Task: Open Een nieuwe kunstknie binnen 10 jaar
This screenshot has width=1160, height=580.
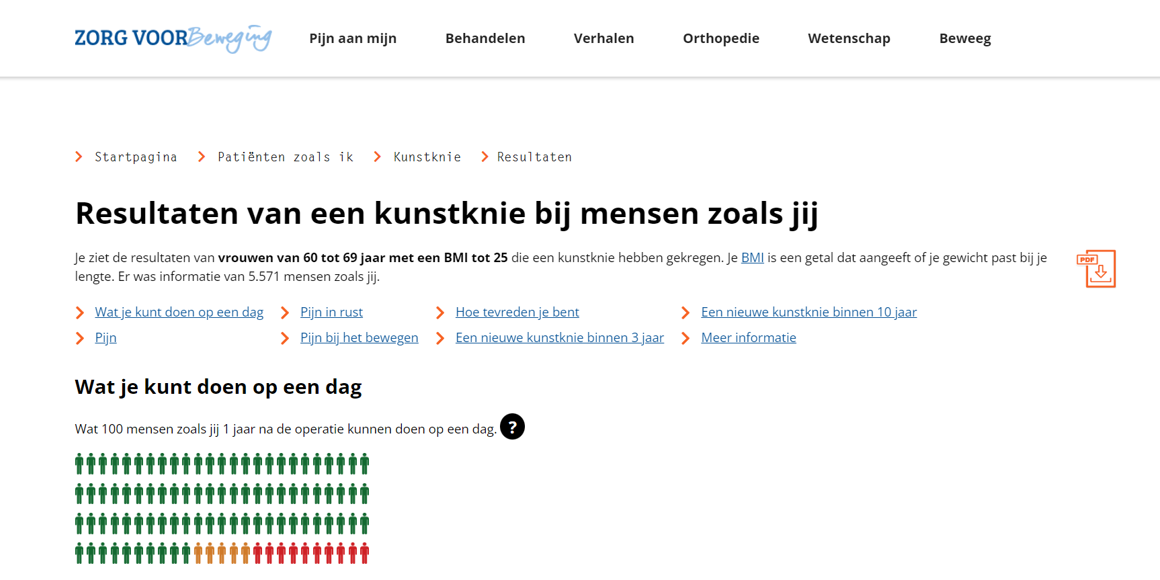Action: (x=808, y=312)
